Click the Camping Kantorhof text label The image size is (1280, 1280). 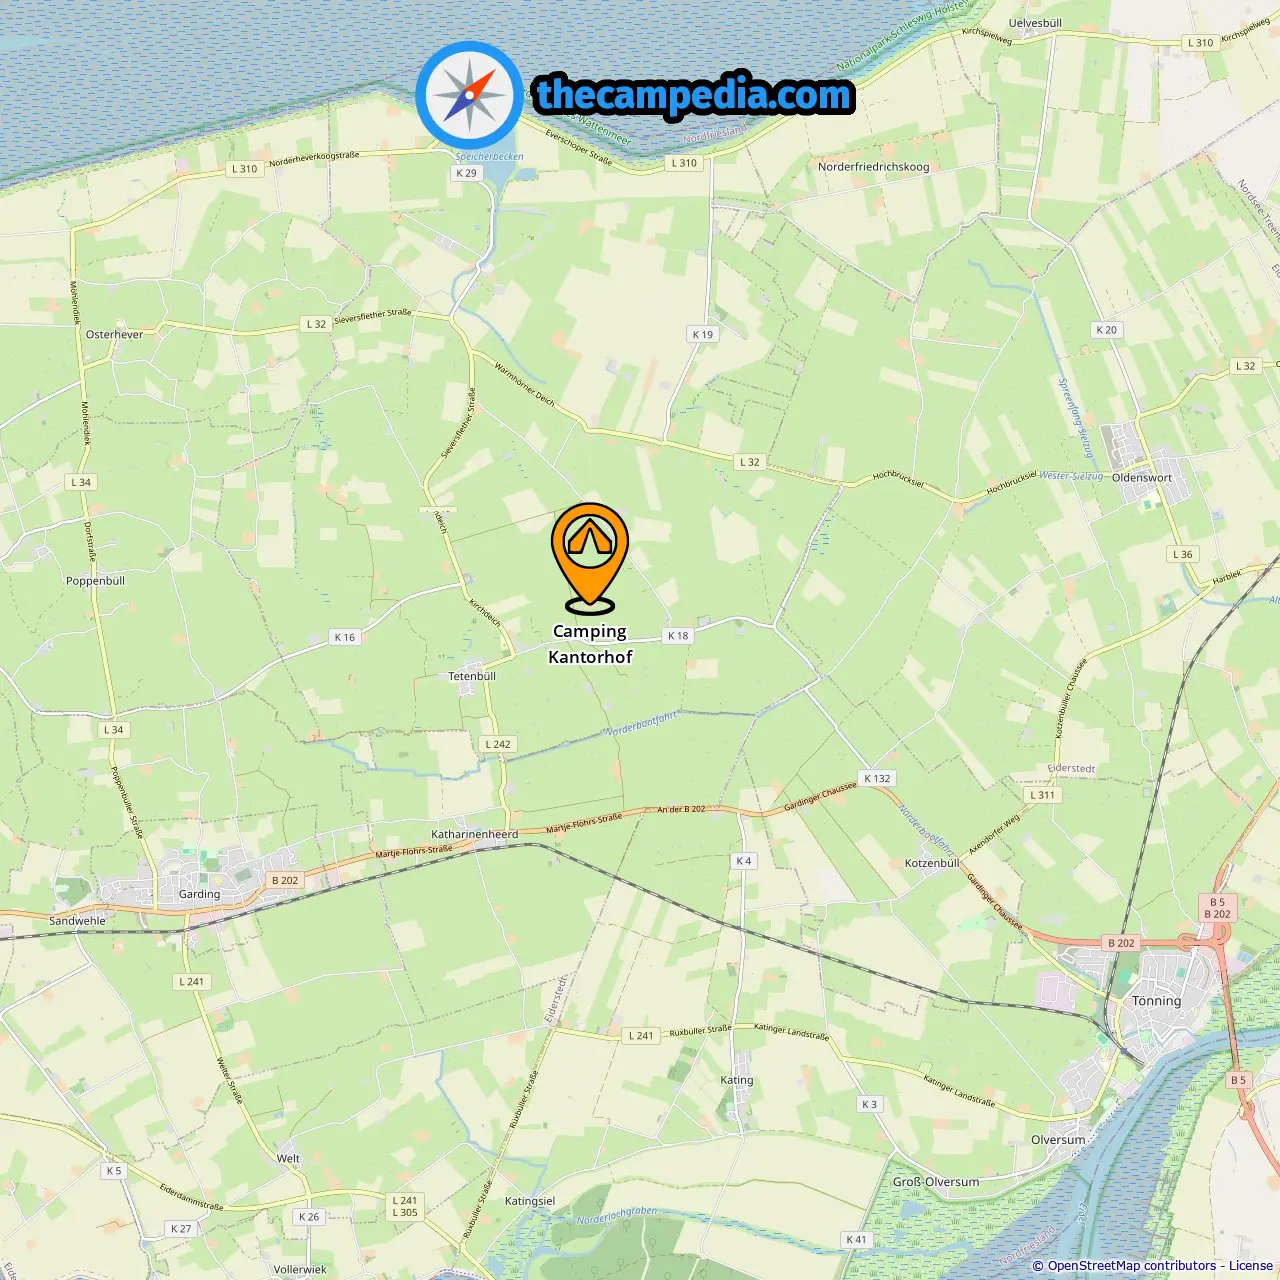(590, 644)
